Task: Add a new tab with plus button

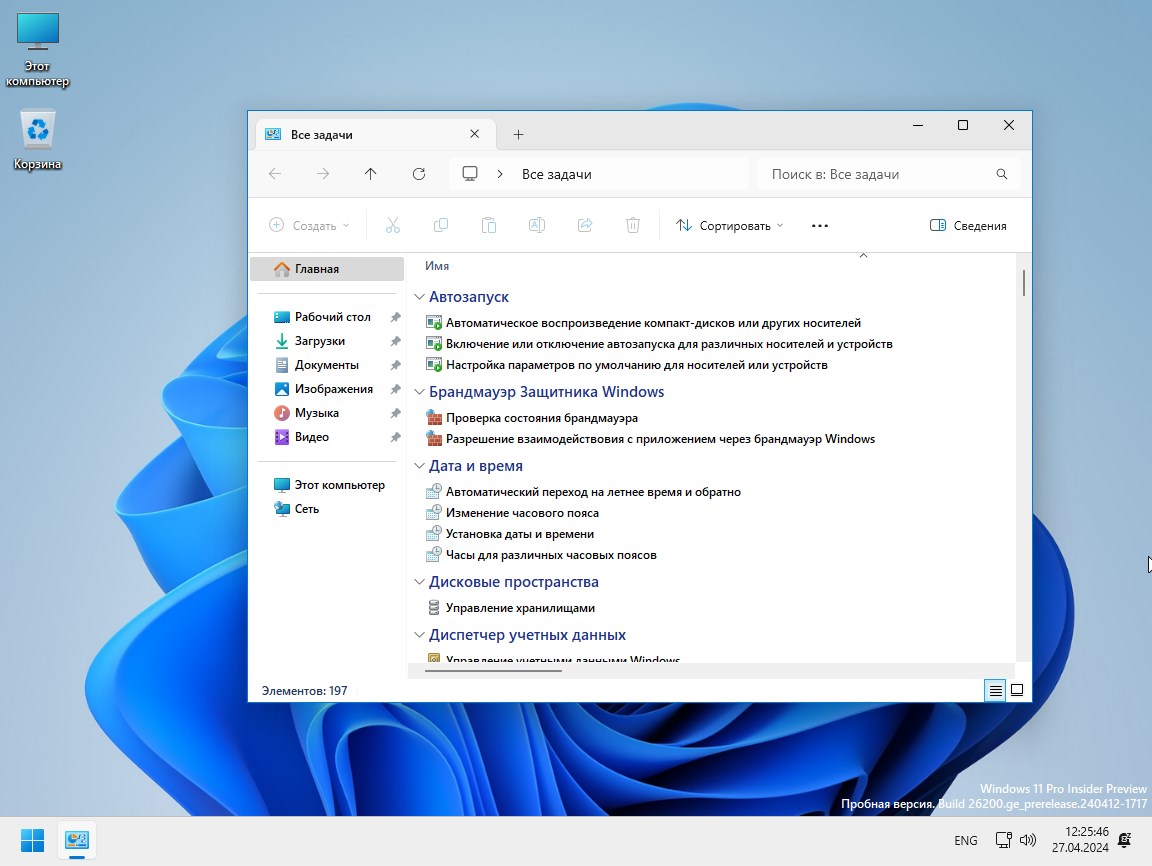Action: coord(519,134)
